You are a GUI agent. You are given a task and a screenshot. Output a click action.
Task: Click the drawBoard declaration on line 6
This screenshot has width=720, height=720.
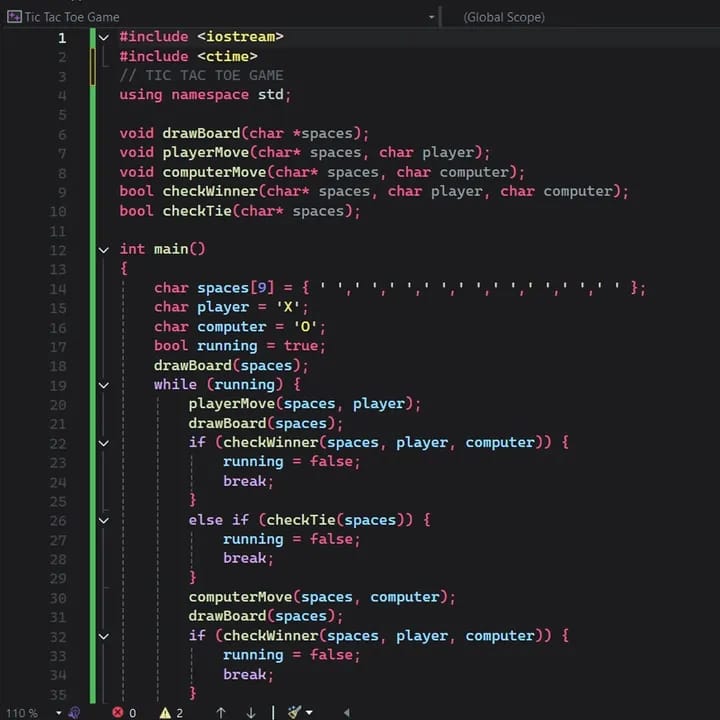244,134
